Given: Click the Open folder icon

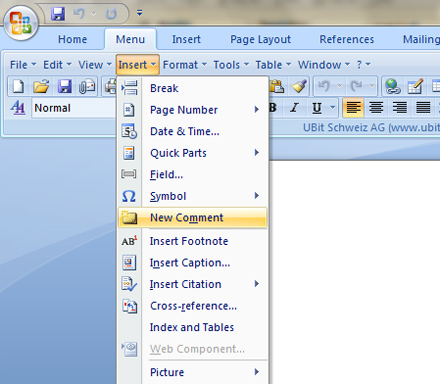Looking at the screenshot, I should point(41,86).
